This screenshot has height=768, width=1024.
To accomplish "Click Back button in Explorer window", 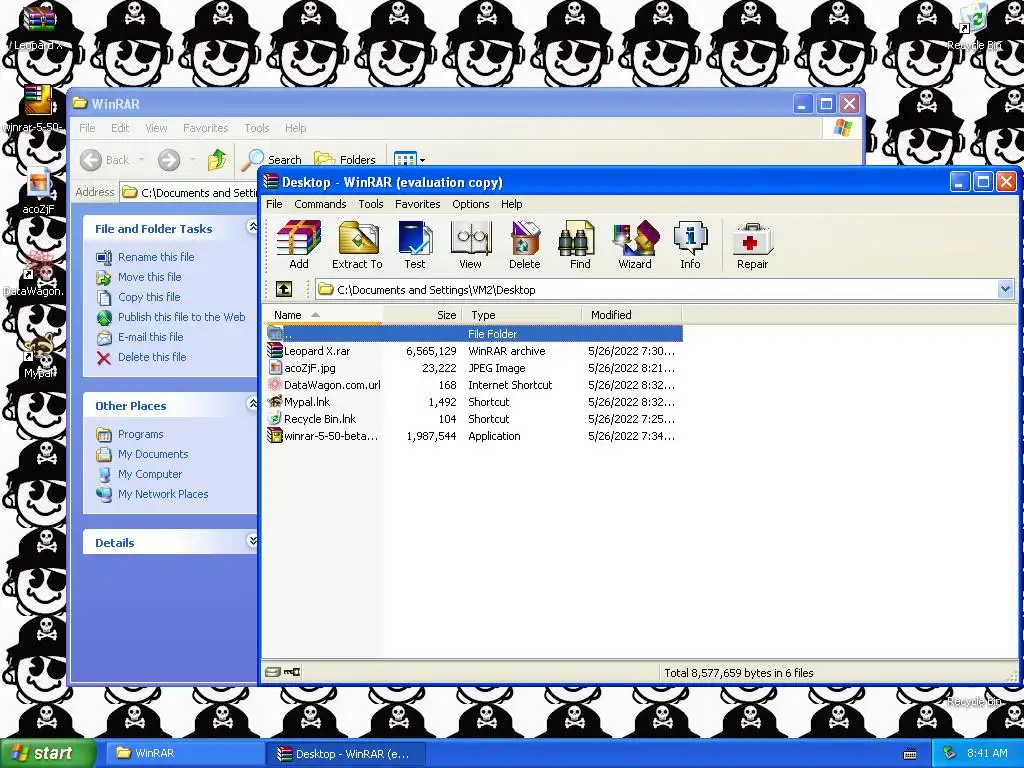I will 106,160.
